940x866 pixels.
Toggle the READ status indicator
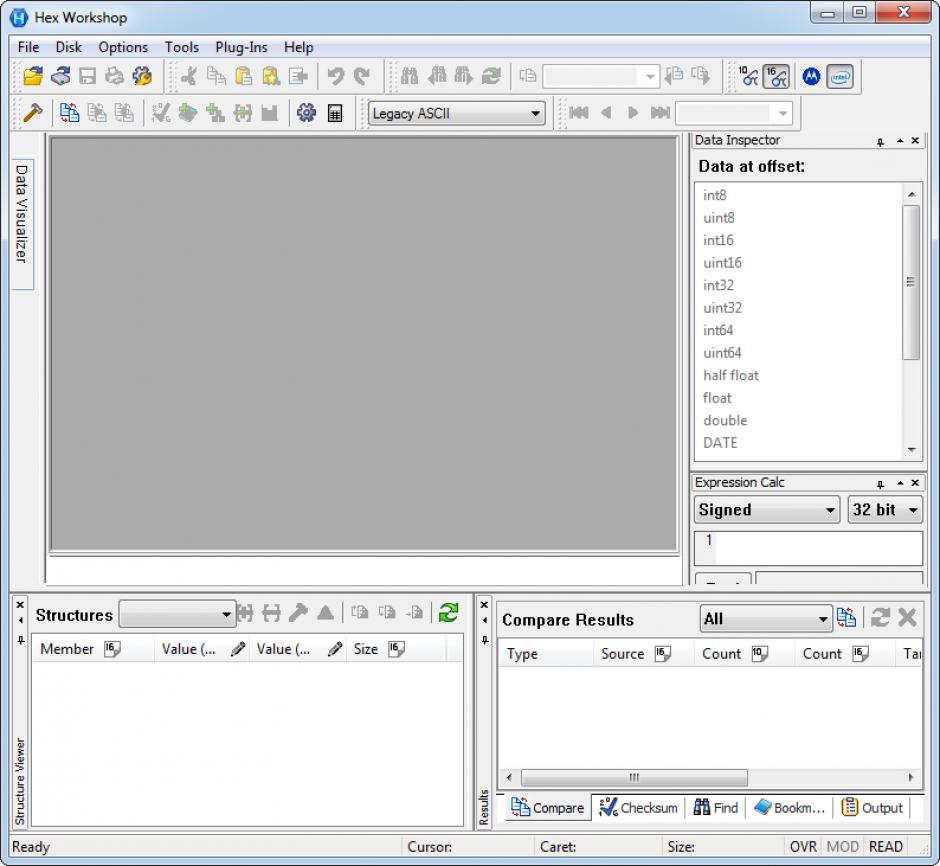[x=885, y=847]
